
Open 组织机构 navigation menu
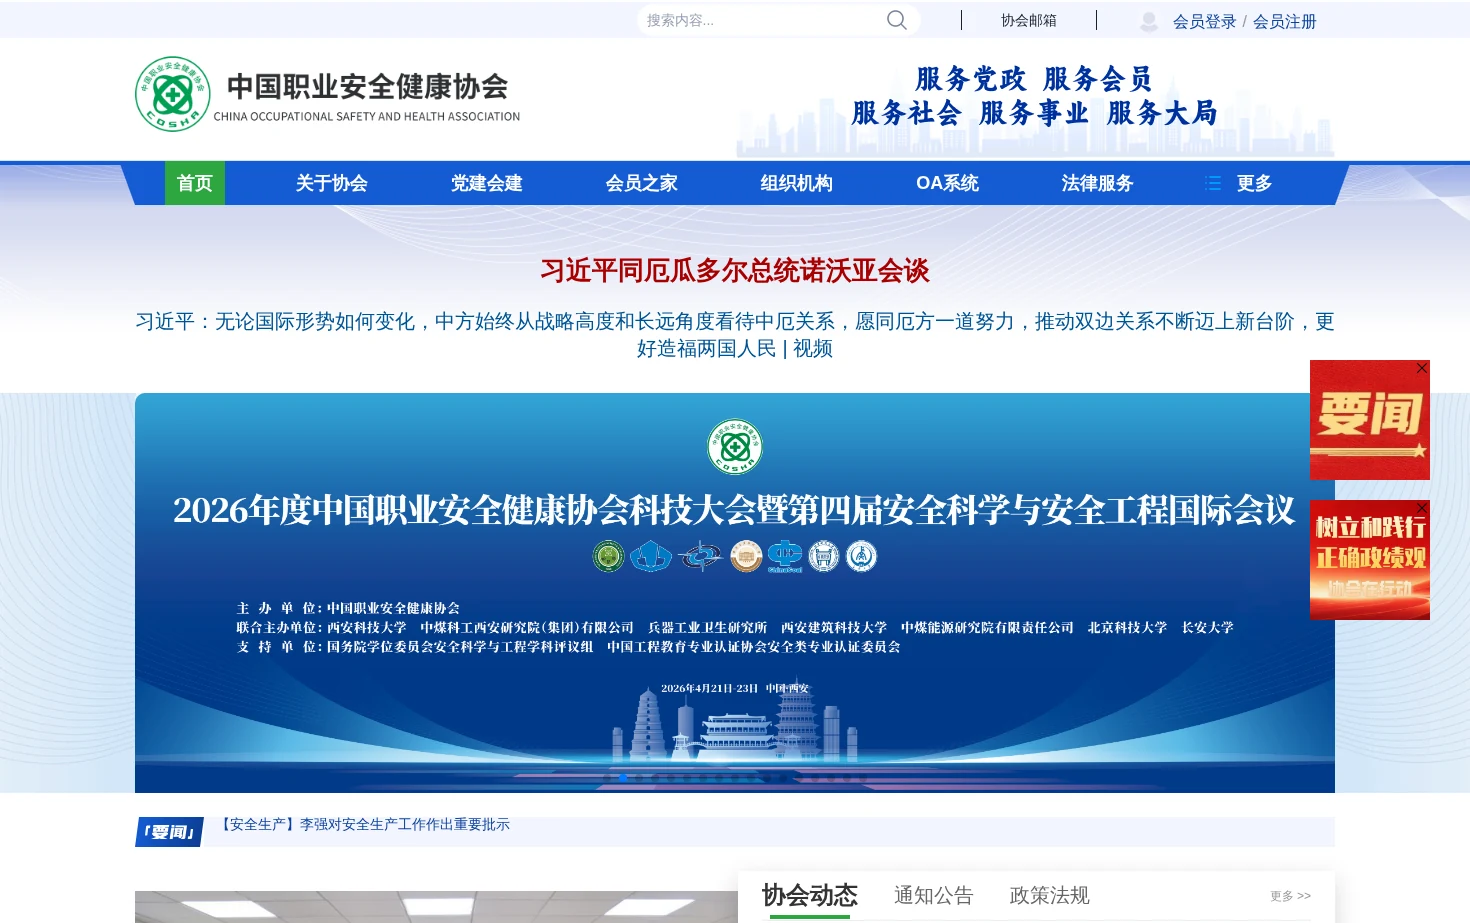(x=797, y=183)
